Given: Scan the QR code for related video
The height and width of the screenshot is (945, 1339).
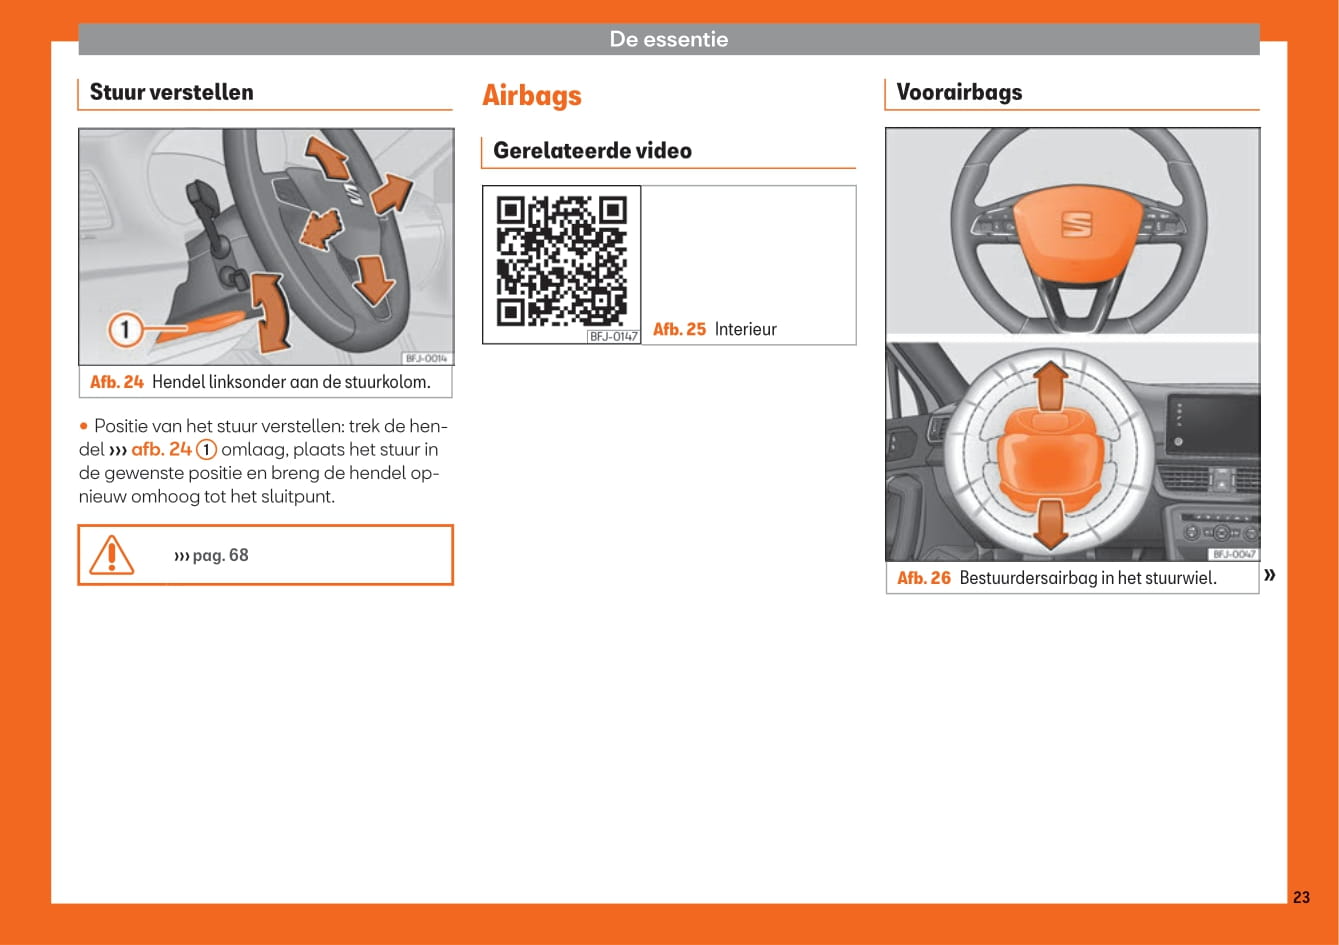Looking at the screenshot, I should [561, 260].
